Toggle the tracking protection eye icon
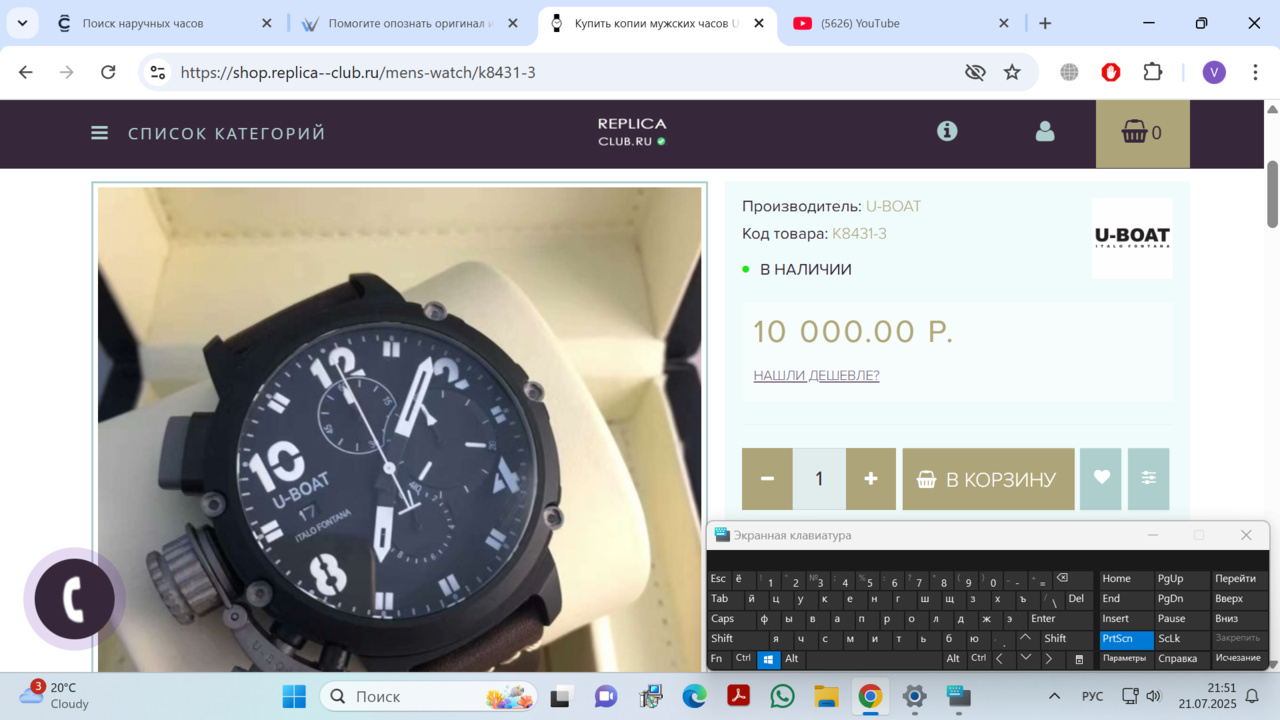The height and width of the screenshot is (720, 1280). (975, 72)
